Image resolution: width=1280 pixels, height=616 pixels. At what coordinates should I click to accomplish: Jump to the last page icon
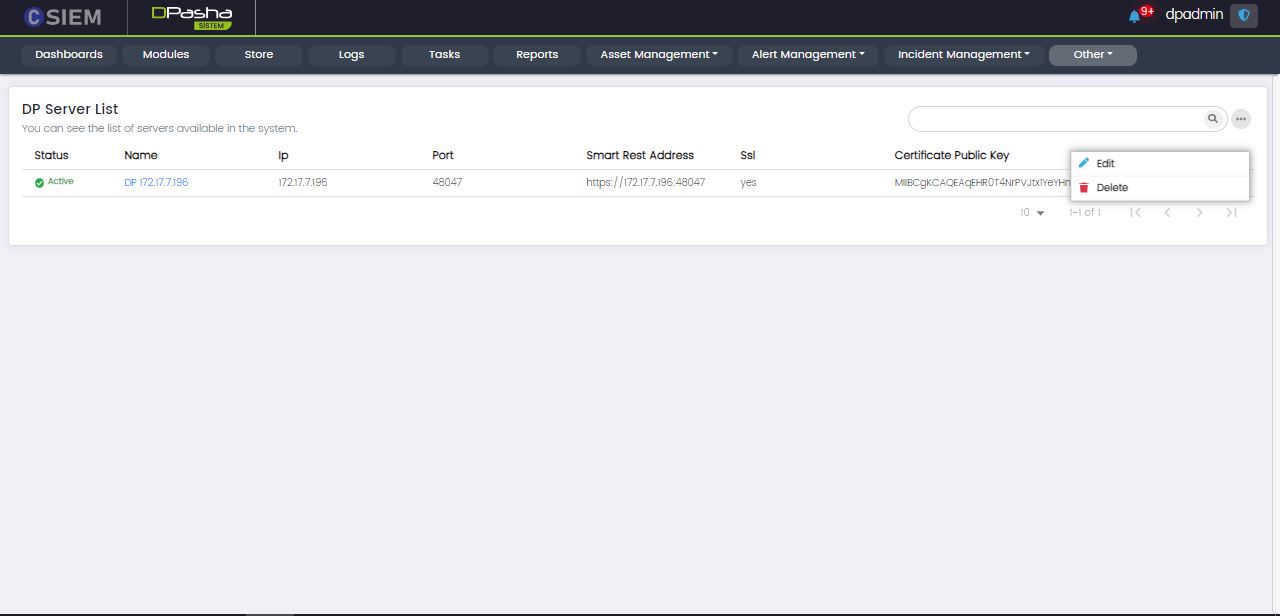tap(1231, 212)
